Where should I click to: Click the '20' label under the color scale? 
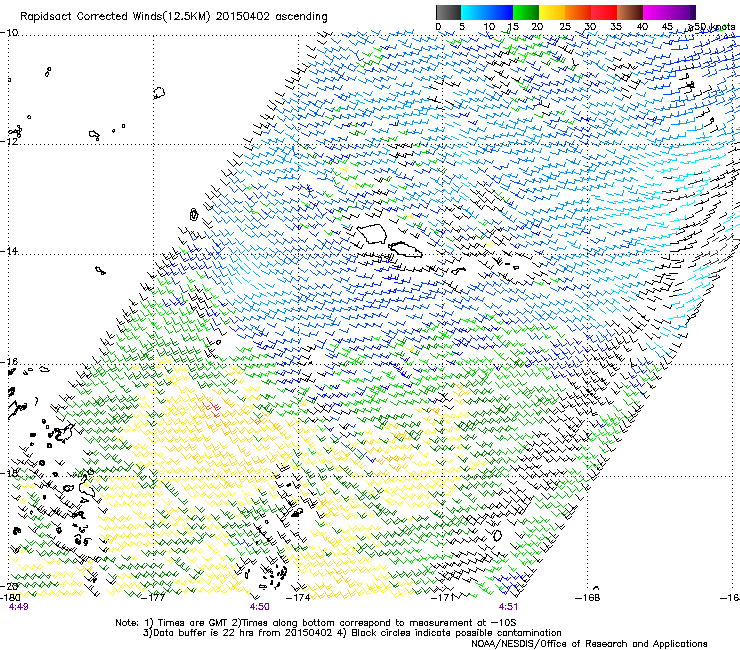537,27
